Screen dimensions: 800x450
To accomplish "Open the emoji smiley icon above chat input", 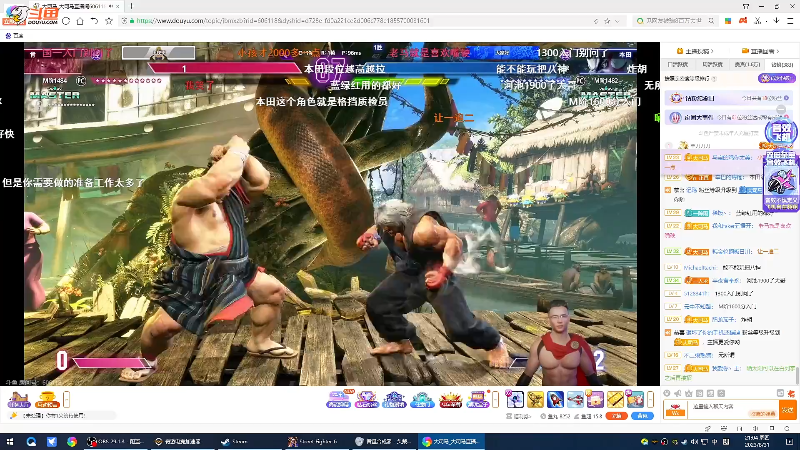I will click(667, 393).
